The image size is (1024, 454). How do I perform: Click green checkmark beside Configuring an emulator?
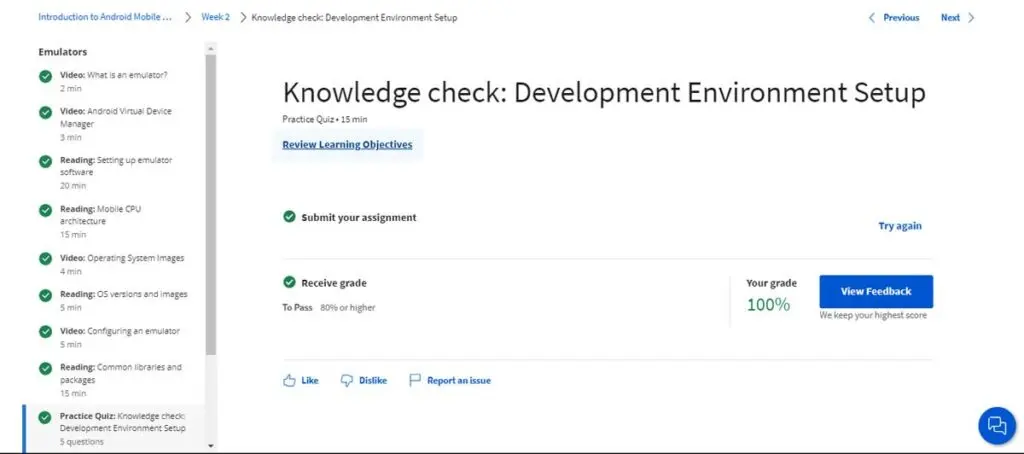point(45,332)
